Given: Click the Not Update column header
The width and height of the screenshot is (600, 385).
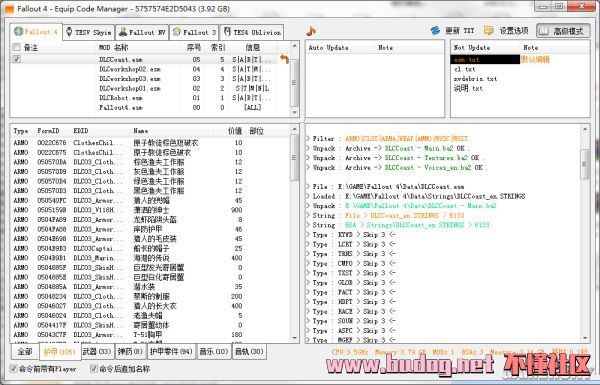Looking at the screenshot, I should point(471,47).
